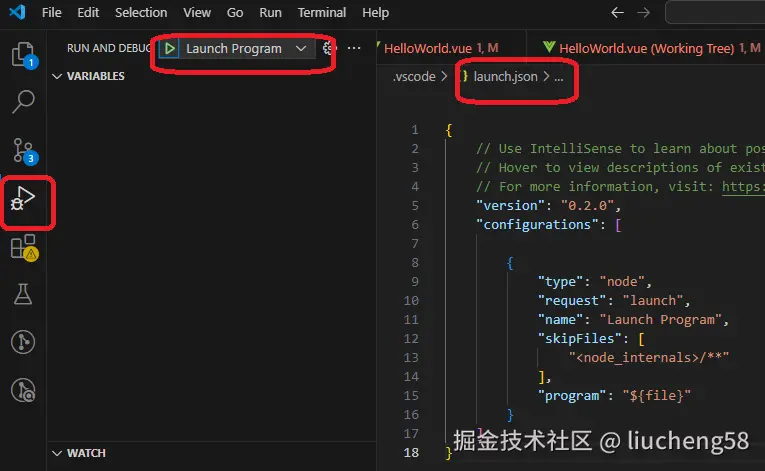Click the breadcrumb ellipsis after launch.json
The height and width of the screenshot is (471, 765).
(559, 77)
